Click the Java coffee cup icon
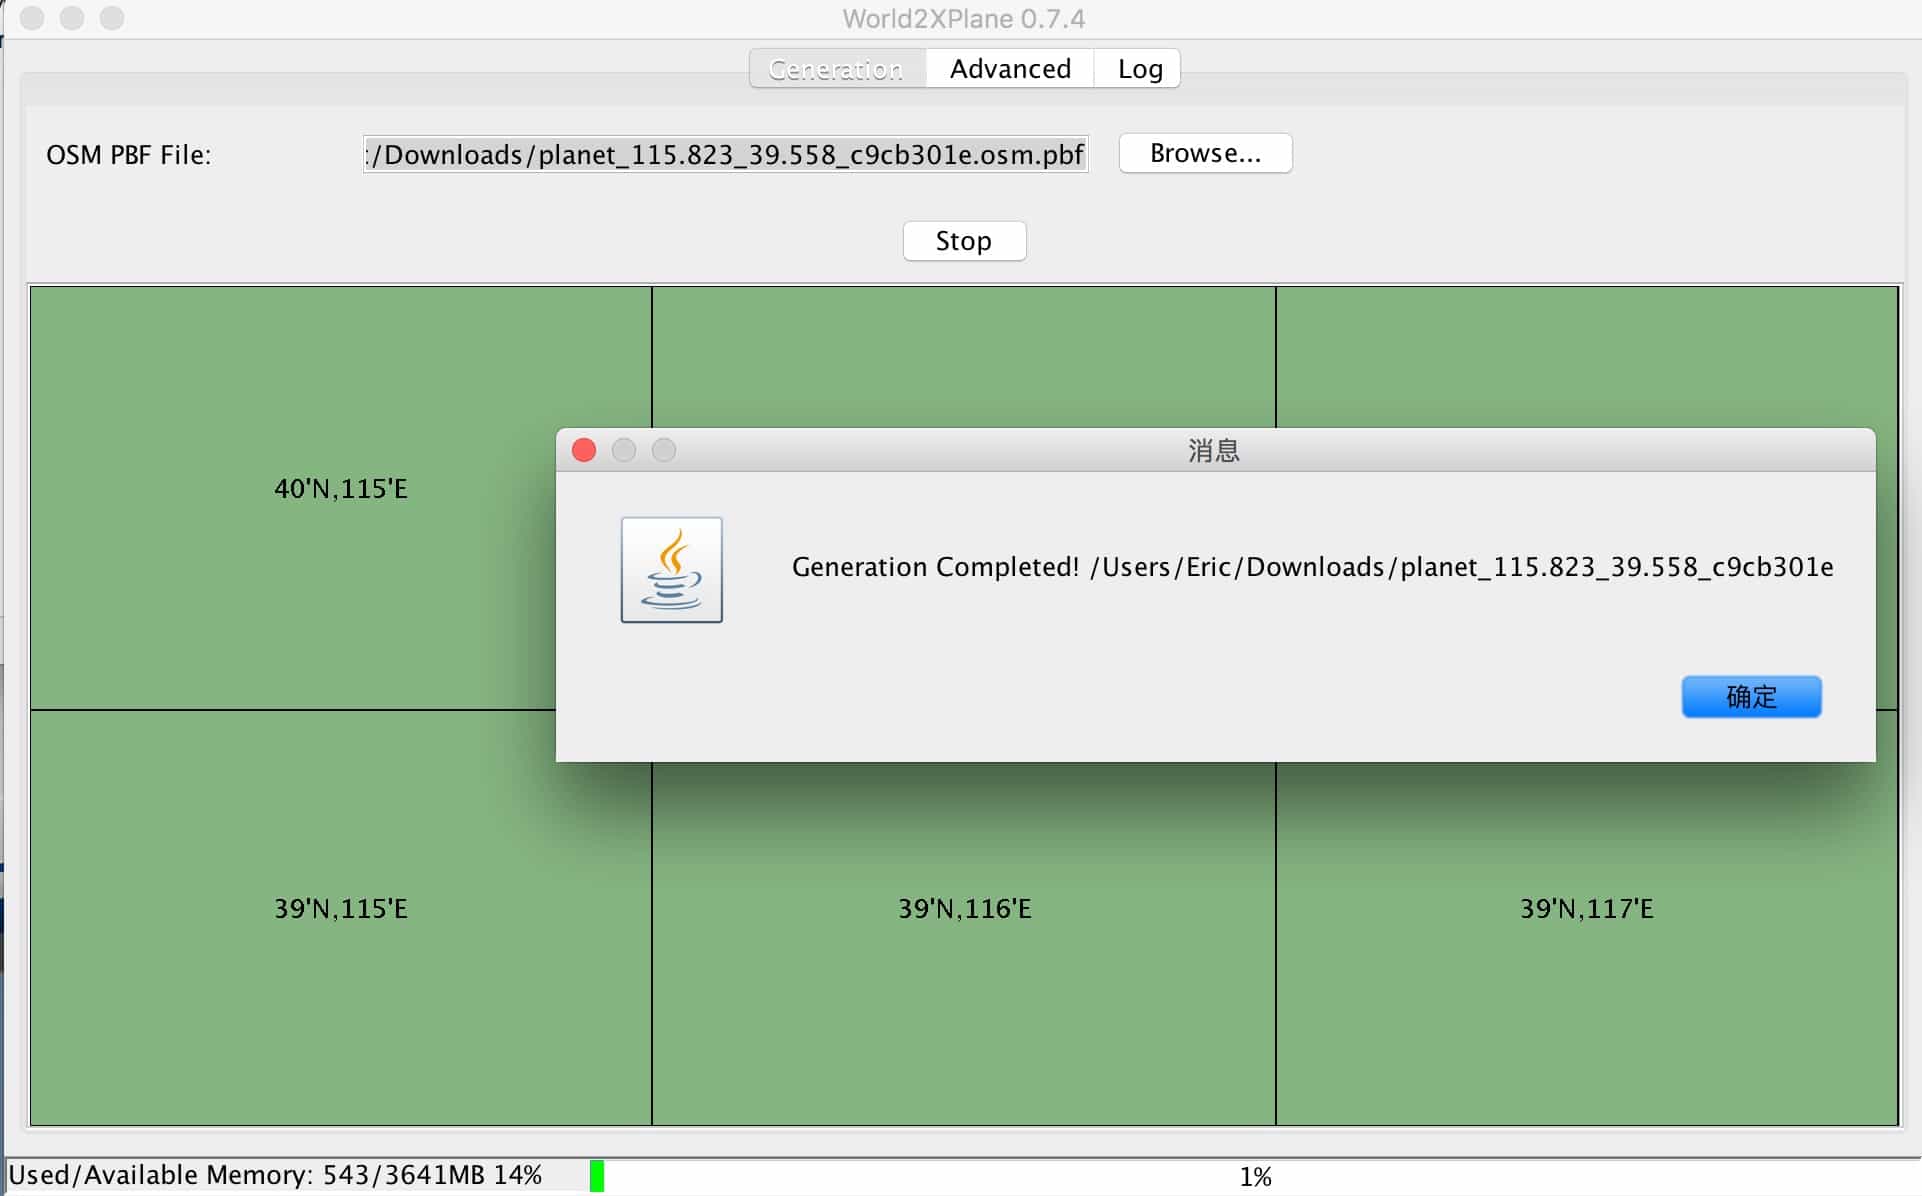The image size is (1922, 1196). pos(671,570)
